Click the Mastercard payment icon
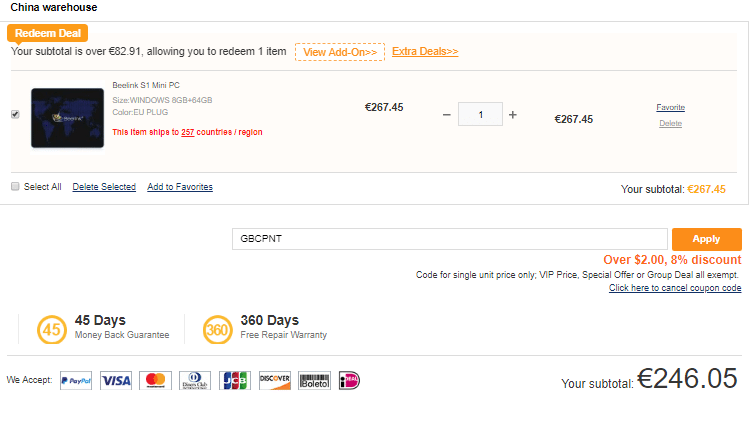Screen dimensions: 750x421 pyautogui.click(x=154, y=380)
